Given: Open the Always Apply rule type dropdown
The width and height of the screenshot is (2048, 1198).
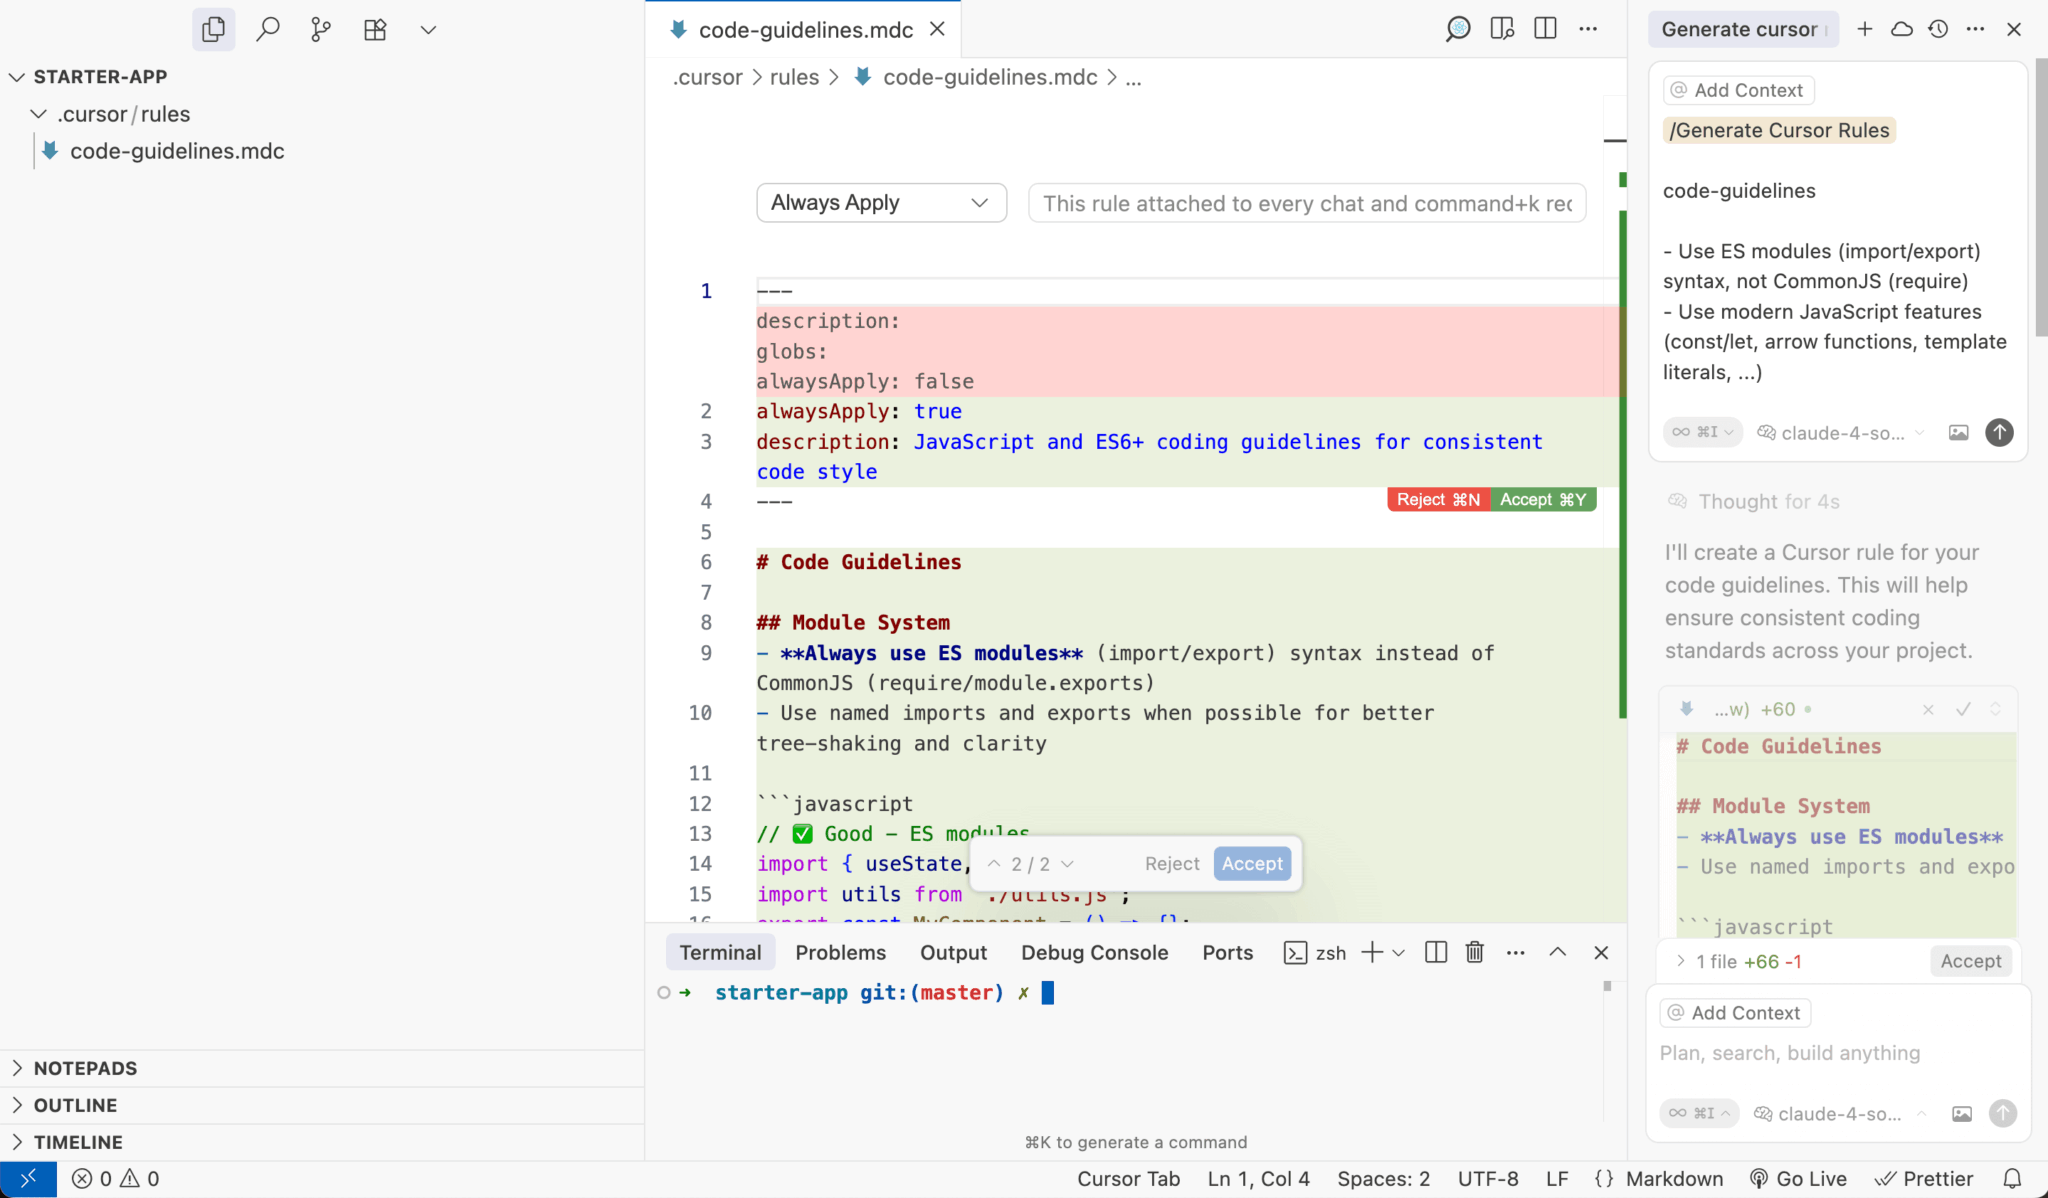Looking at the screenshot, I should click(881, 203).
